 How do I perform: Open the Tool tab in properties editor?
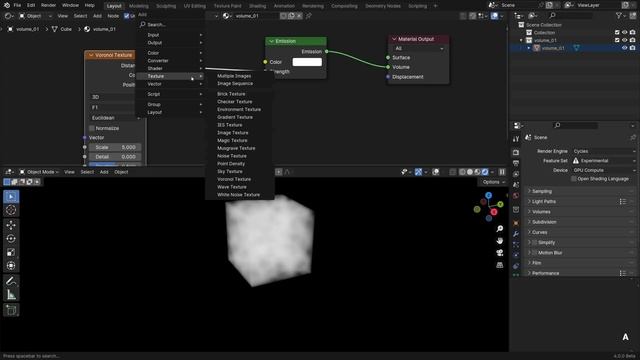[516, 139]
